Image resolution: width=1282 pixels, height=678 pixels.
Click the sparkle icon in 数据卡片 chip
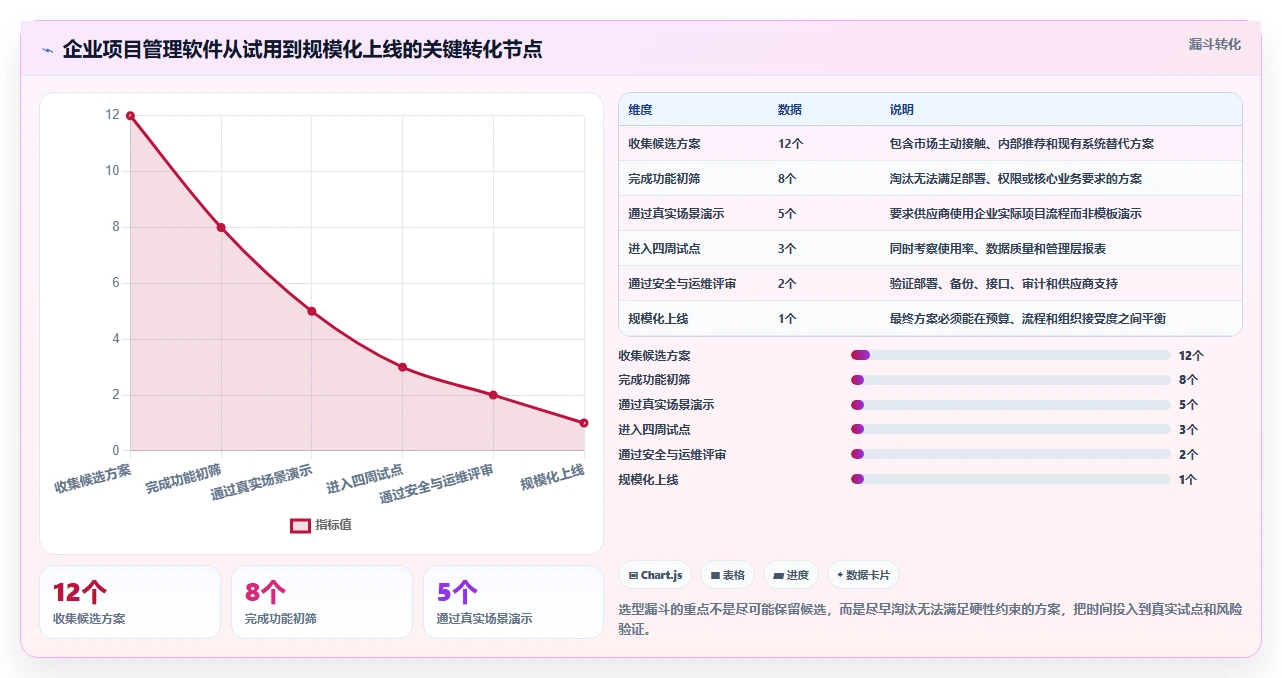click(x=840, y=576)
